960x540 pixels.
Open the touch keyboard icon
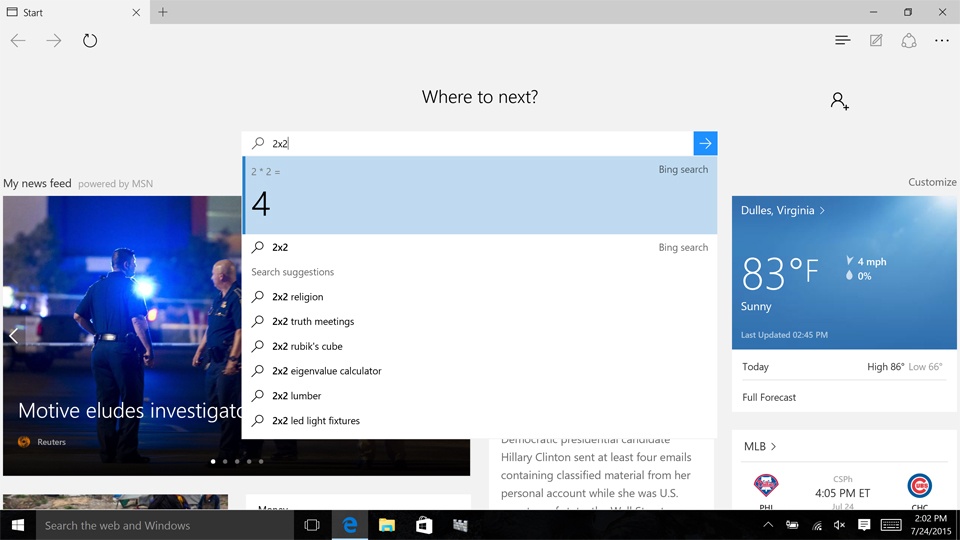(891, 525)
